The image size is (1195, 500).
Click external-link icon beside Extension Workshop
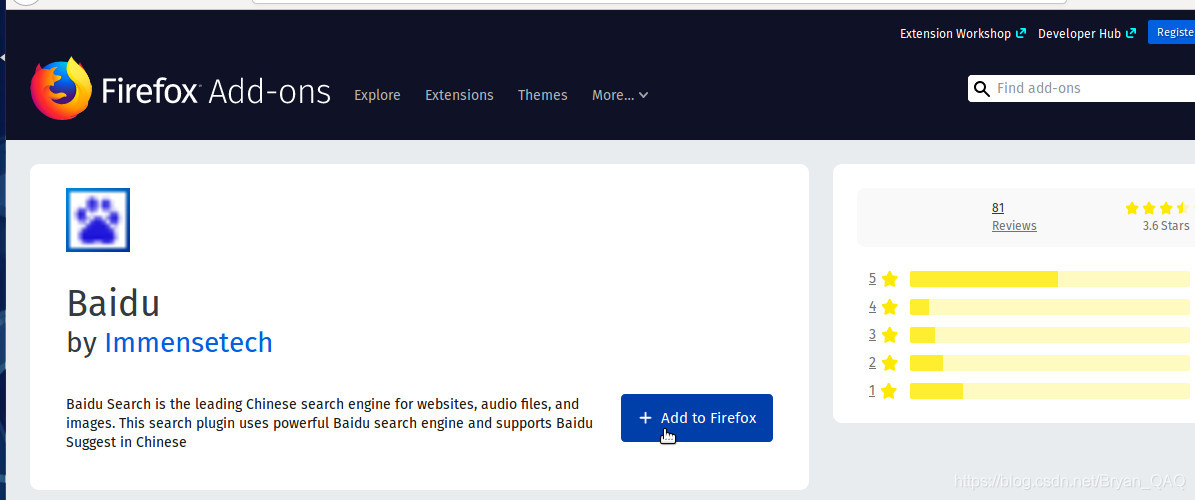click(x=1021, y=34)
